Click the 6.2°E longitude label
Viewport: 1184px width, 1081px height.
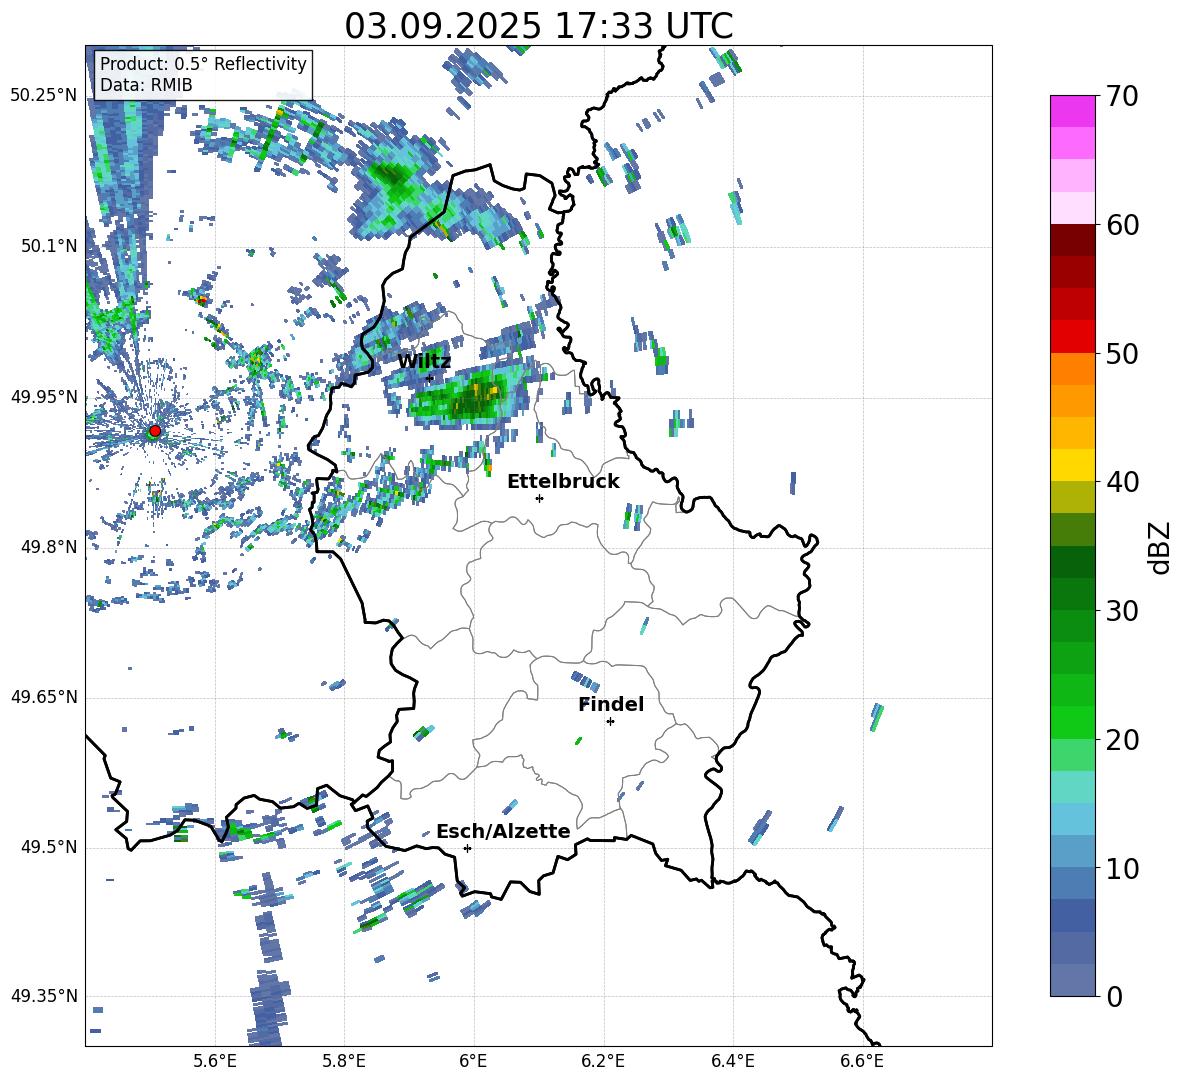(x=603, y=1061)
